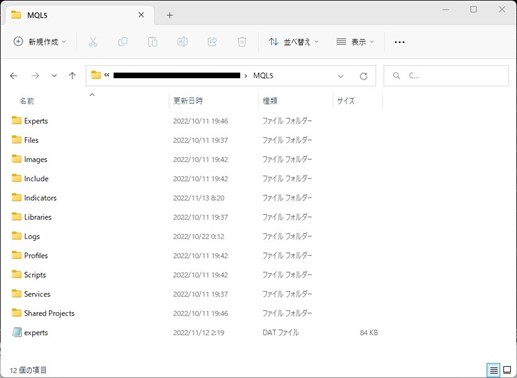Click date 2022/11/12 2:19 cell

(x=199, y=332)
